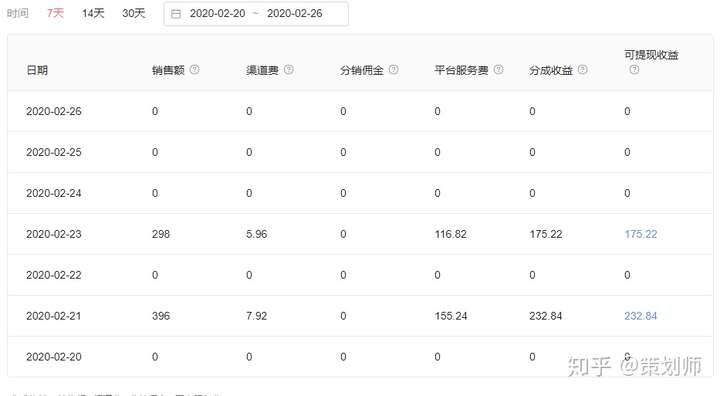
Task: Click date cell 2020-02-21
Action: (x=54, y=316)
